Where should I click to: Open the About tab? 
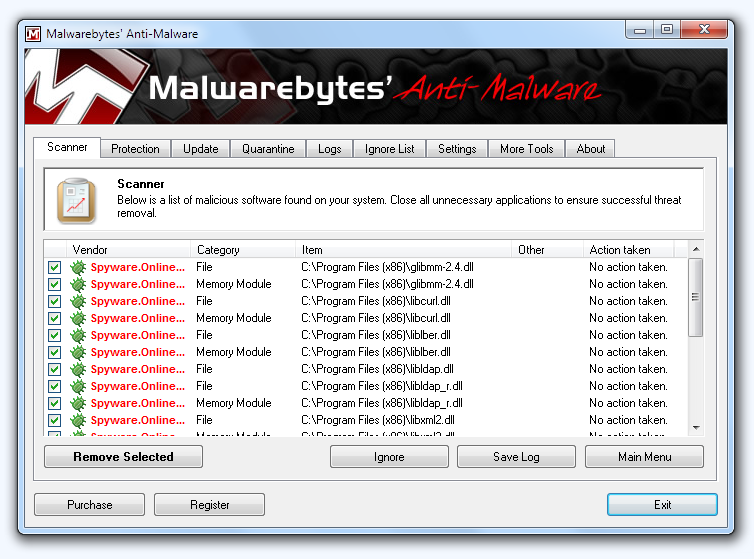591,149
